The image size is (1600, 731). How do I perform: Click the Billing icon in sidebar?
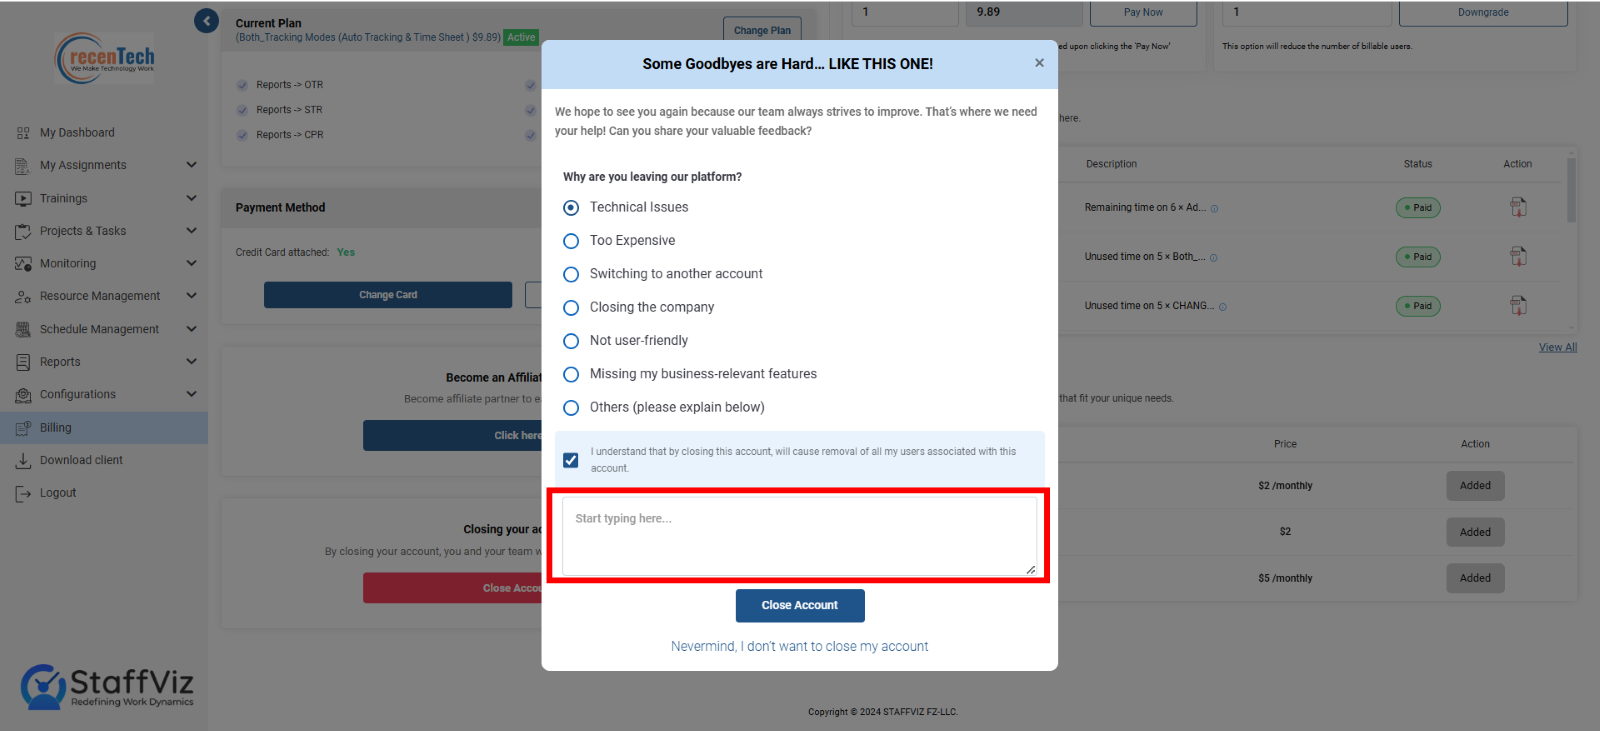point(23,428)
